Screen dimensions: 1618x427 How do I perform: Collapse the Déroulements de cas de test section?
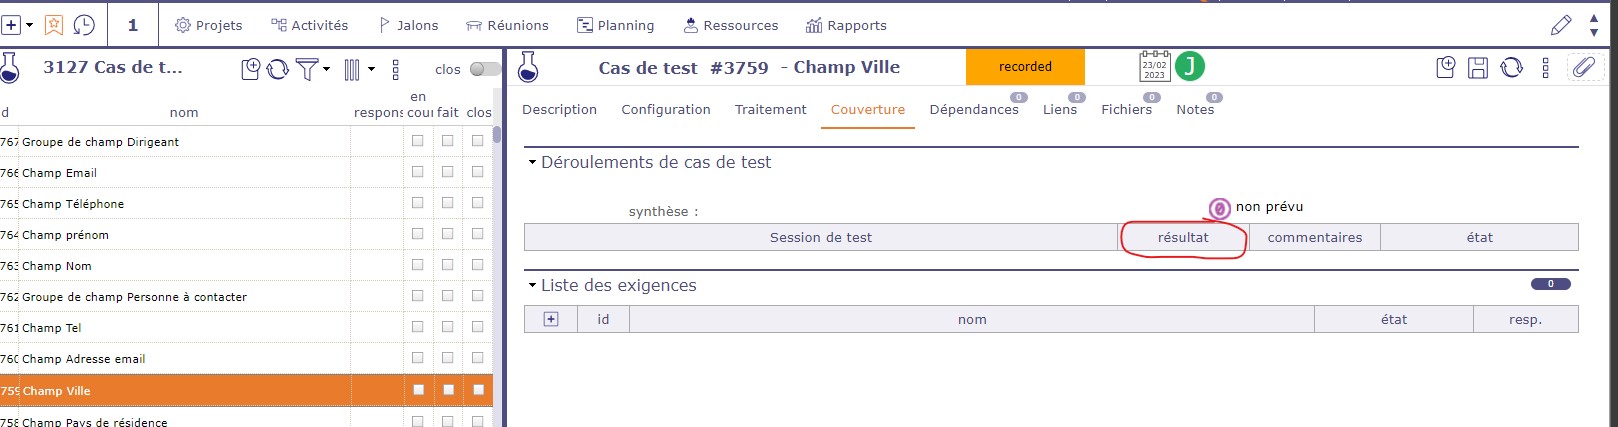click(533, 162)
